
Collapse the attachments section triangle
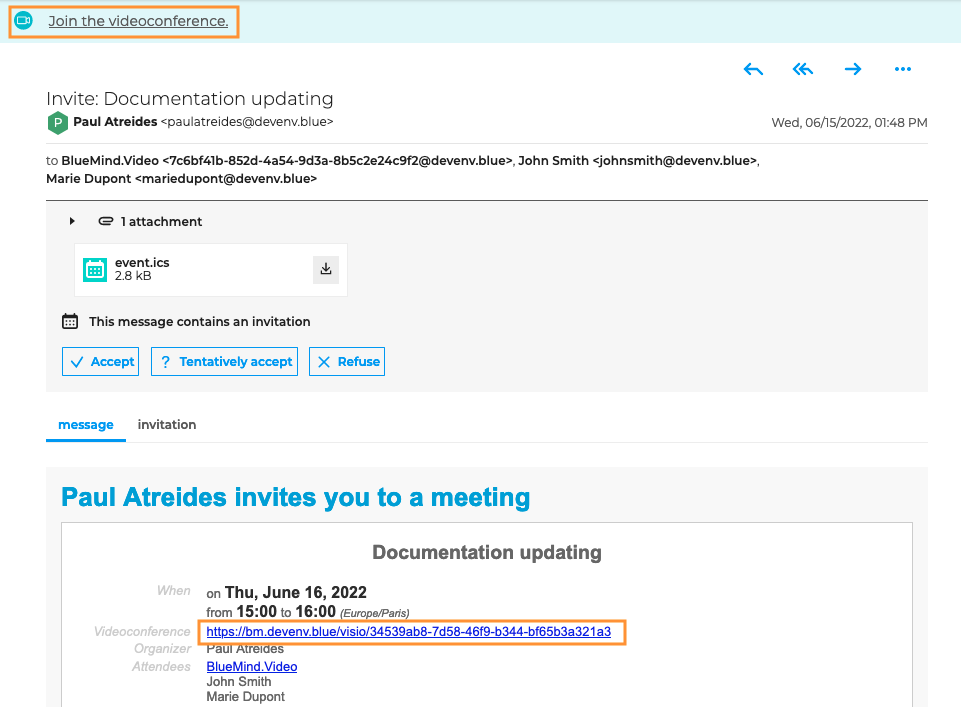click(x=72, y=221)
